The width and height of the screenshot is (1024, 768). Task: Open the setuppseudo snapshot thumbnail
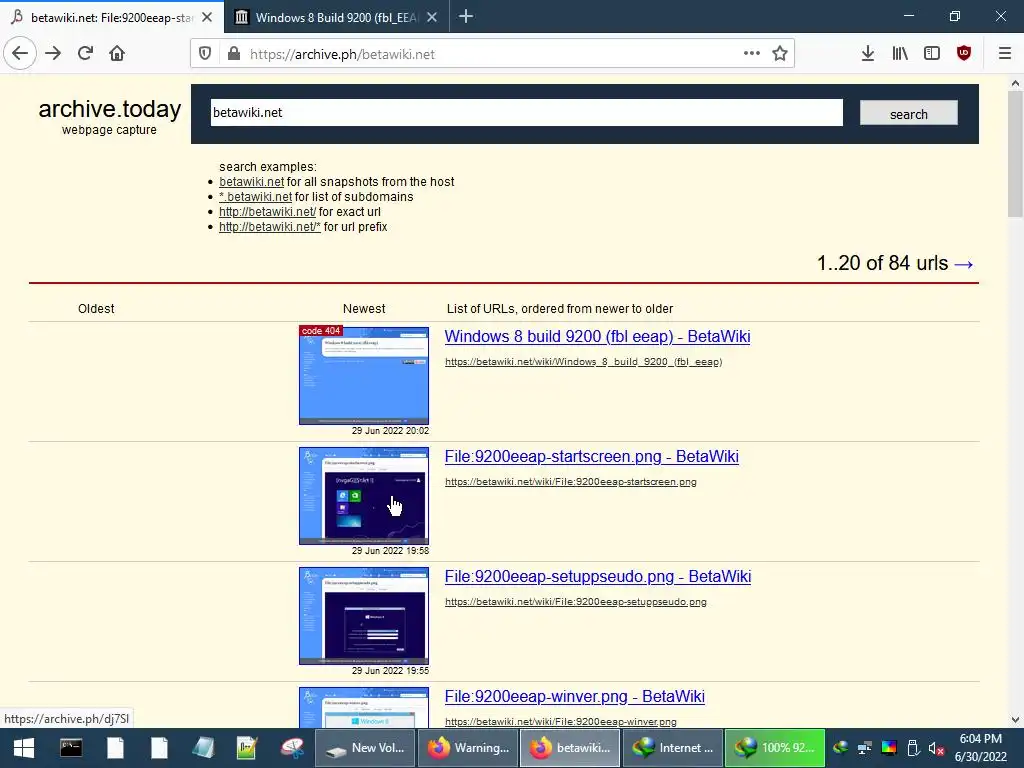[364, 616]
